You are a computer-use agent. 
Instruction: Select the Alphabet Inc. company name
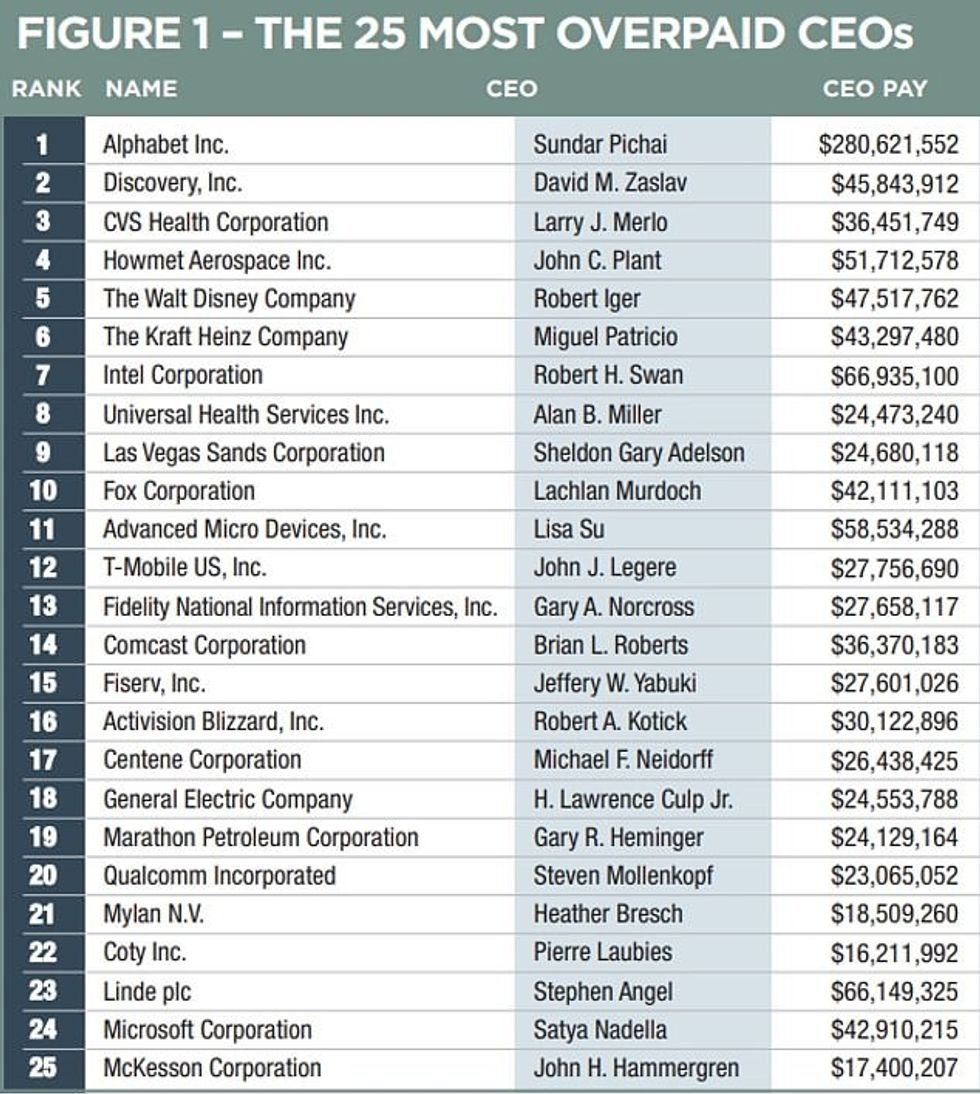[x=166, y=144]
